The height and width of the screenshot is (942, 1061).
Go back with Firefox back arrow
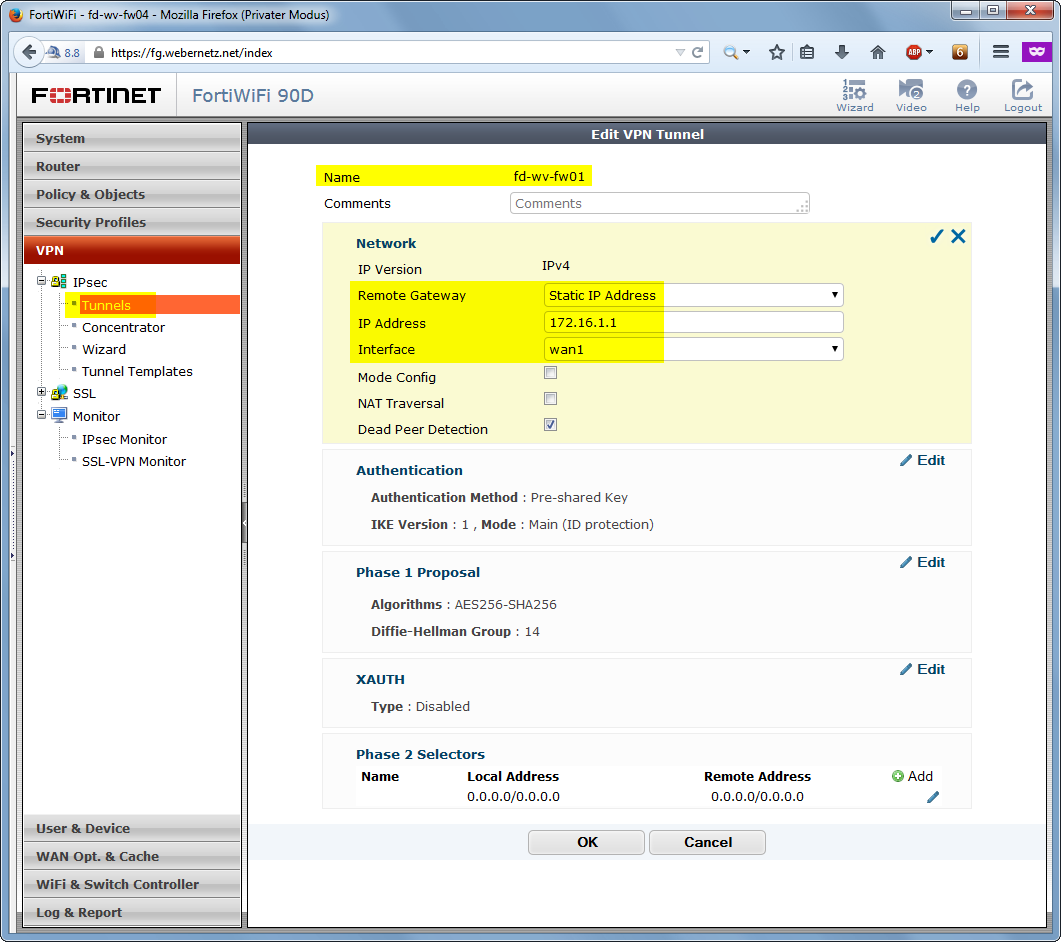(x=29, y=52)
